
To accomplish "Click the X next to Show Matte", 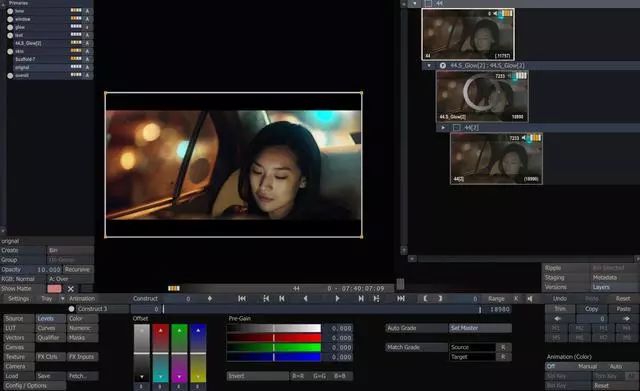I will tap(71, 289).
